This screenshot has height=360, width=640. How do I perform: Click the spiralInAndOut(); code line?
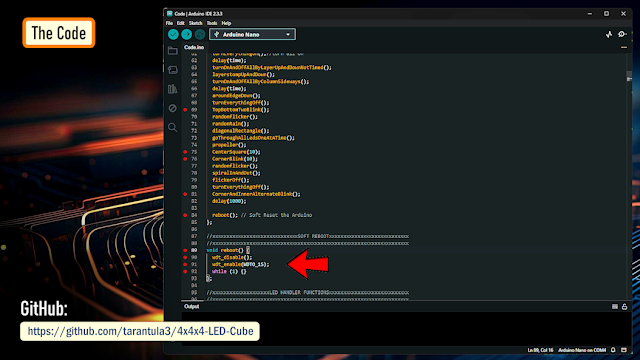point(236,173)
